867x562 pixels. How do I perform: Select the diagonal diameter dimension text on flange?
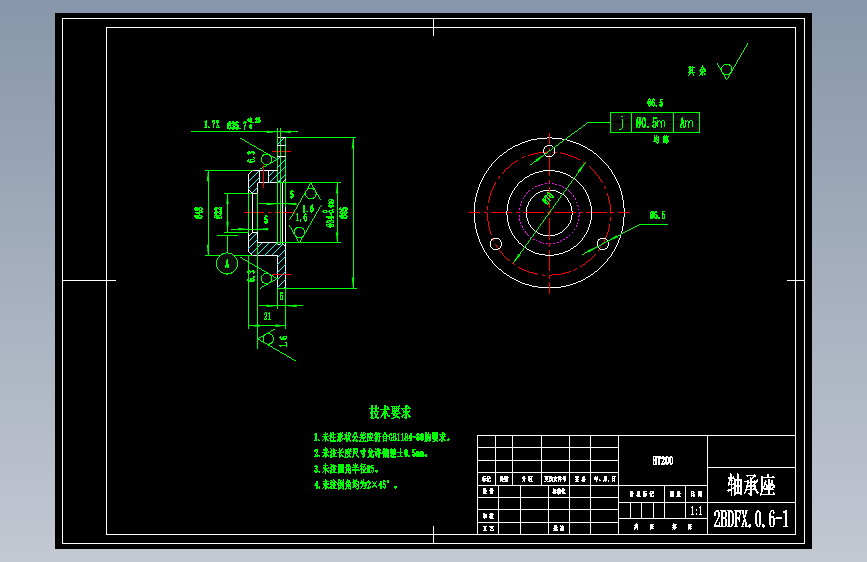548,199
